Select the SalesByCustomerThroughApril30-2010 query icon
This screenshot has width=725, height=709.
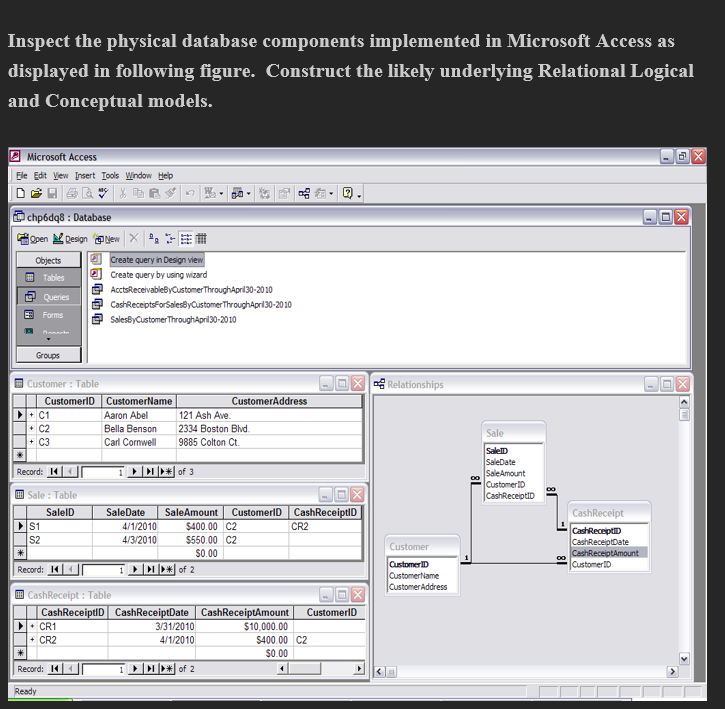(97, 319)
